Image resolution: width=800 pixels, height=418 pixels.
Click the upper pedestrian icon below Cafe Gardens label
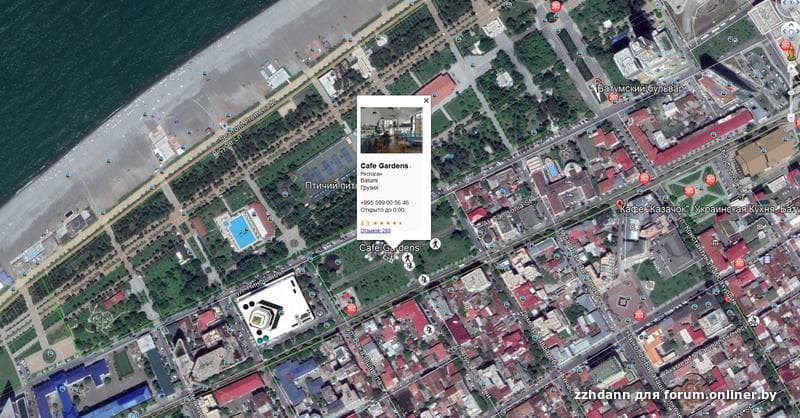coord(407,257)
